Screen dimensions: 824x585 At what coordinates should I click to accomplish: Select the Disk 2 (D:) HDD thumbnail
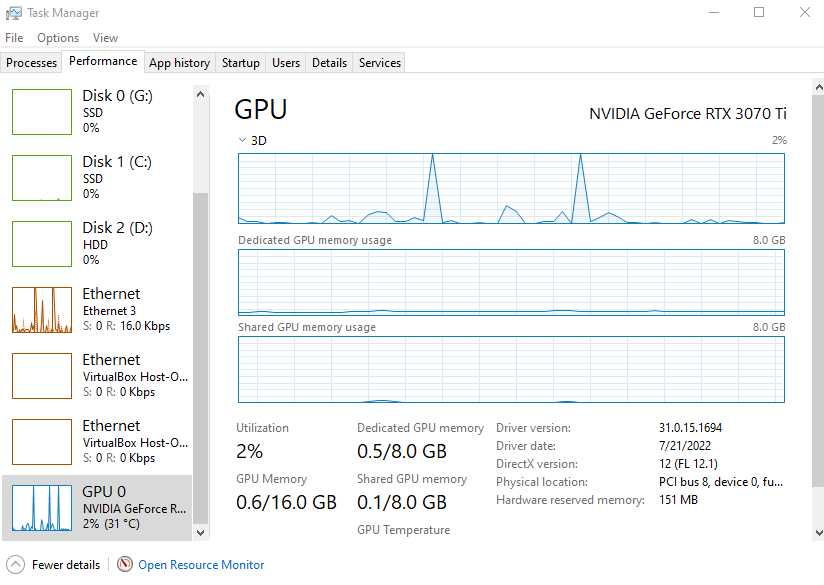(42, 243)
